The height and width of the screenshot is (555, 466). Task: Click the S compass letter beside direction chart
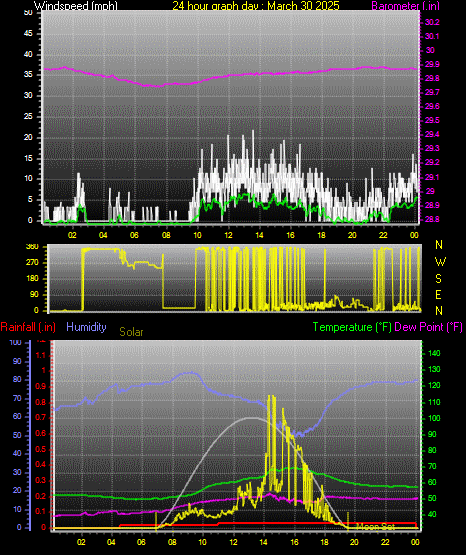438,279
